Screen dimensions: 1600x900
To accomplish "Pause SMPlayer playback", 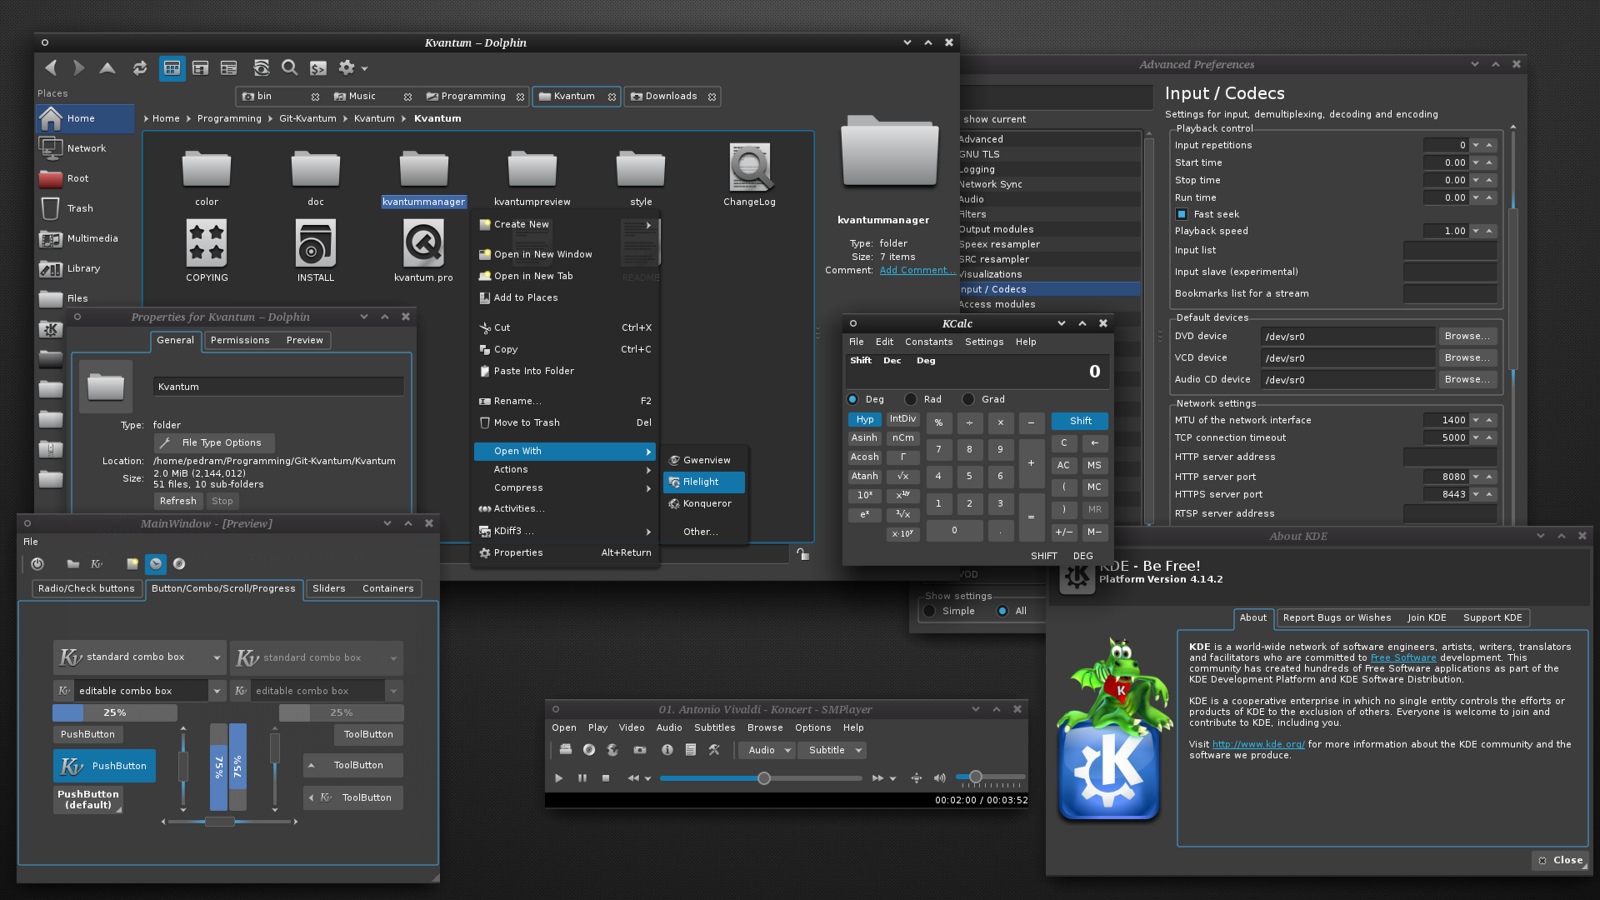I will coord(582,778).
